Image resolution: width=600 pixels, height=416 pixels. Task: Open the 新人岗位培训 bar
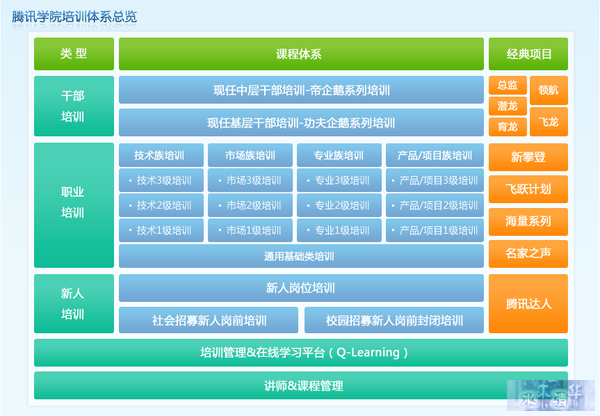(301, 288)
